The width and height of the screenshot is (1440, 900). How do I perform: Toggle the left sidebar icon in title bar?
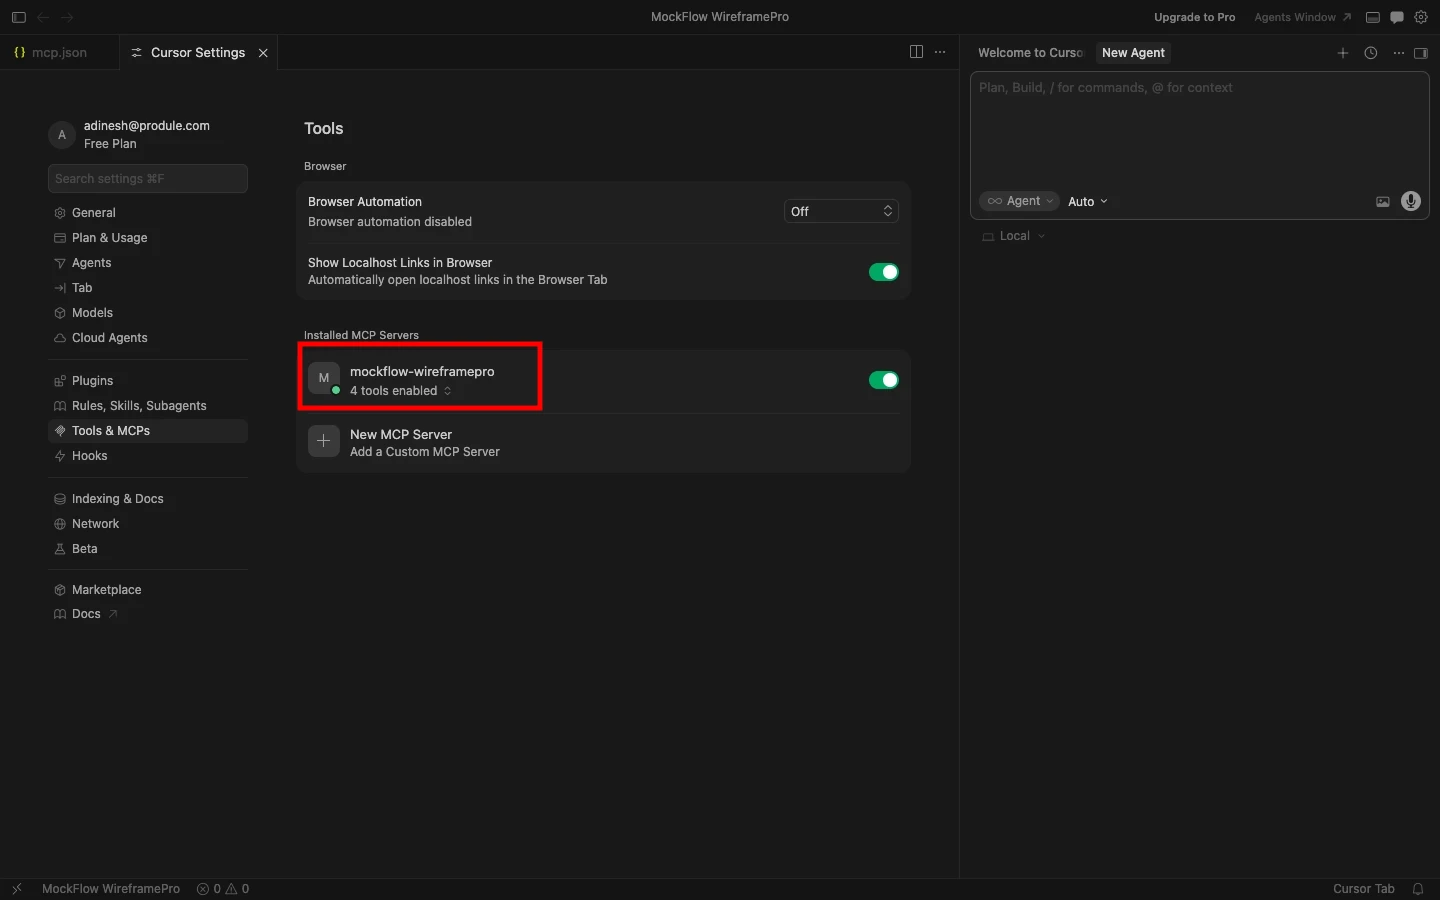point(18,17)
